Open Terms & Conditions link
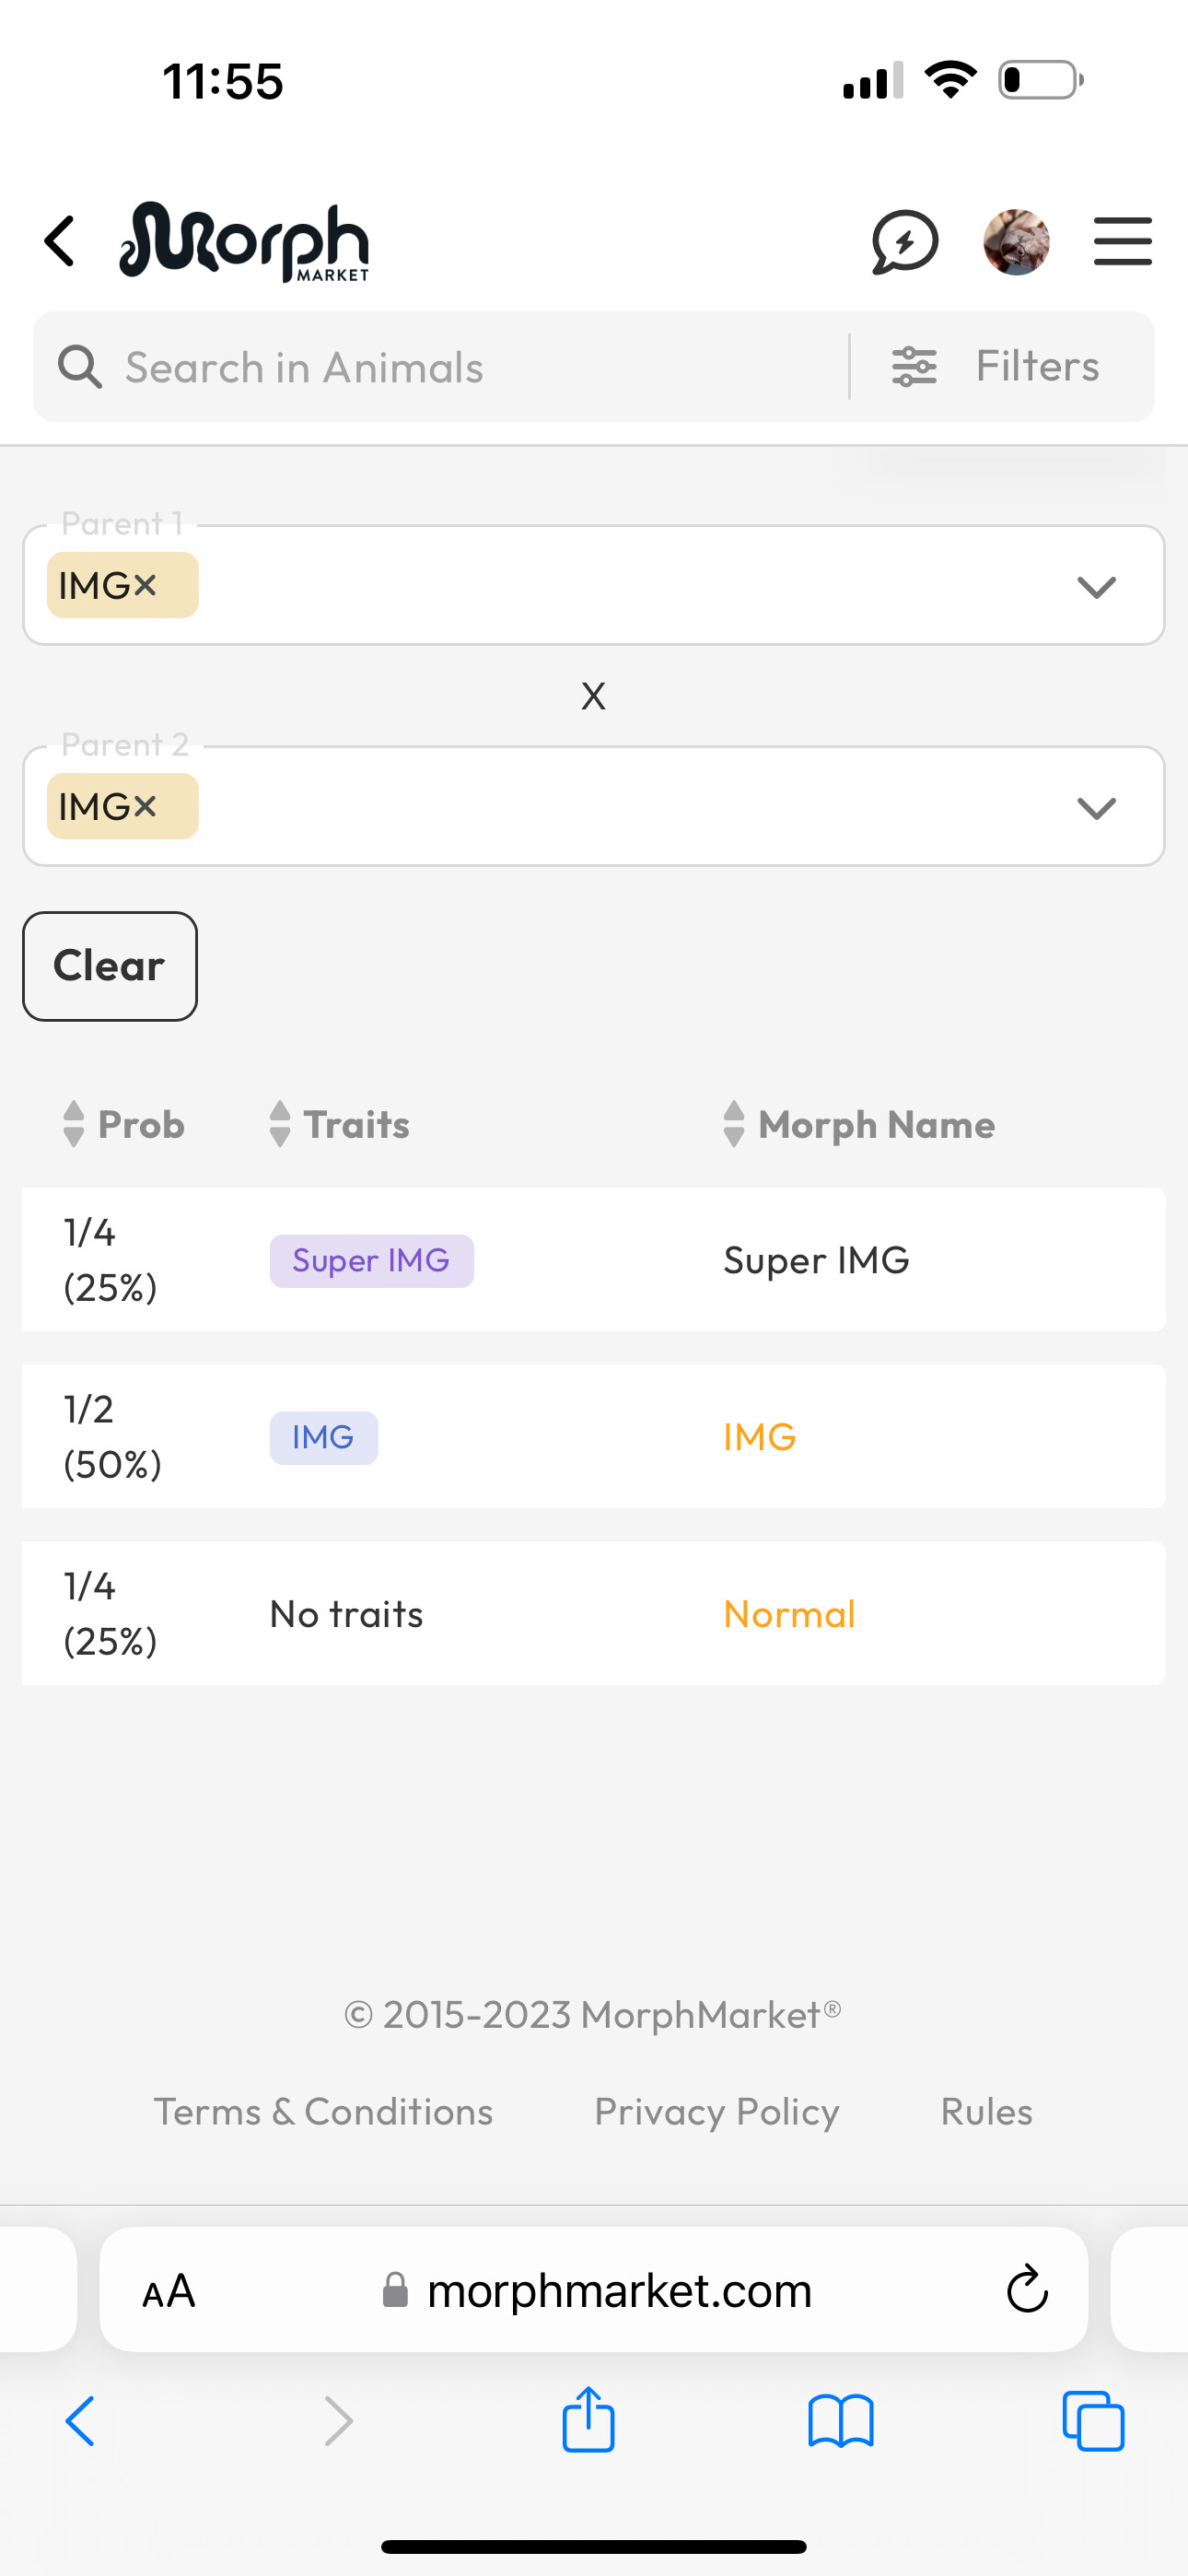The image size is (1188, 2576). (323, 2111)
